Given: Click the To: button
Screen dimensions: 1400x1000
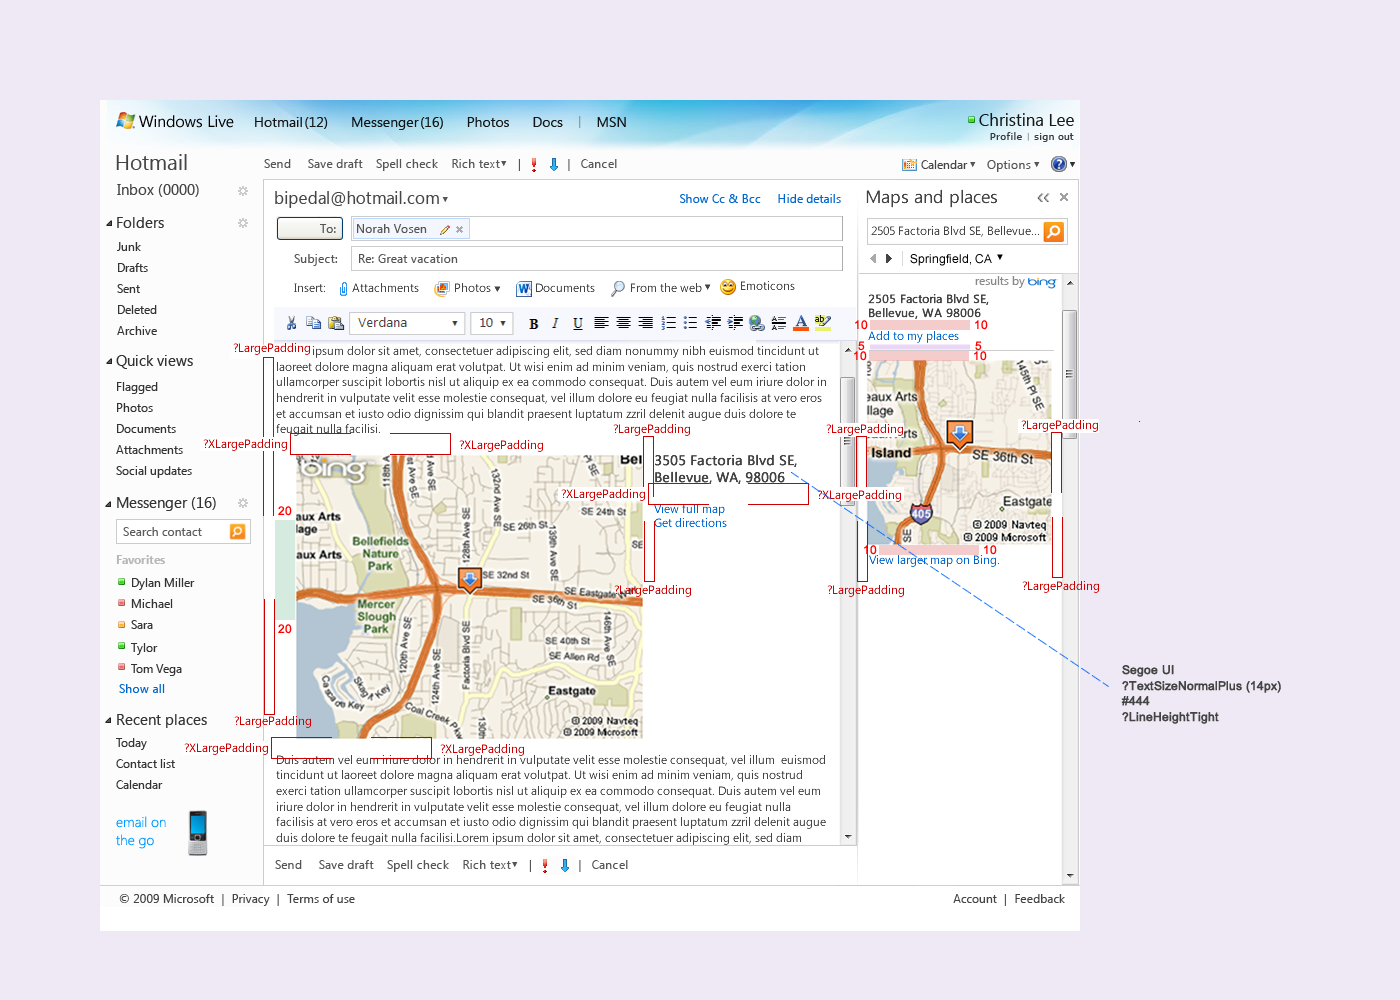Looking at the screenshot, I should click(x=310, y=229).
